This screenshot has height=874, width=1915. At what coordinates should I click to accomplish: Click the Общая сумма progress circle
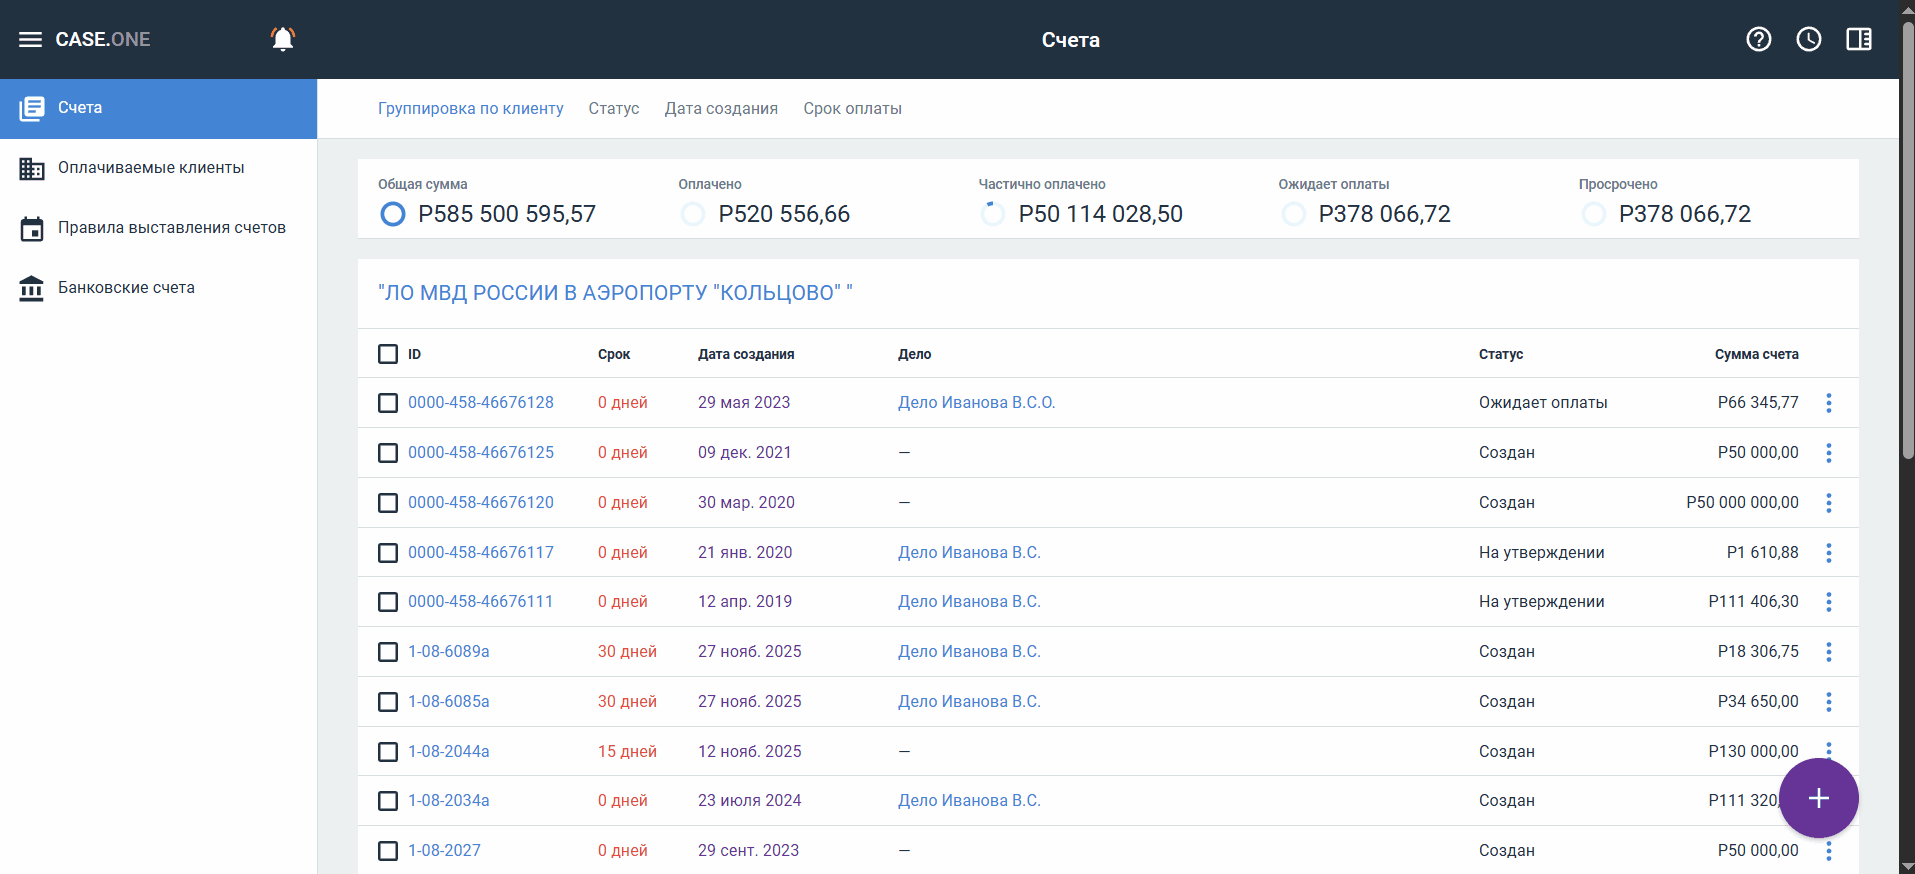tap(393, 214)
